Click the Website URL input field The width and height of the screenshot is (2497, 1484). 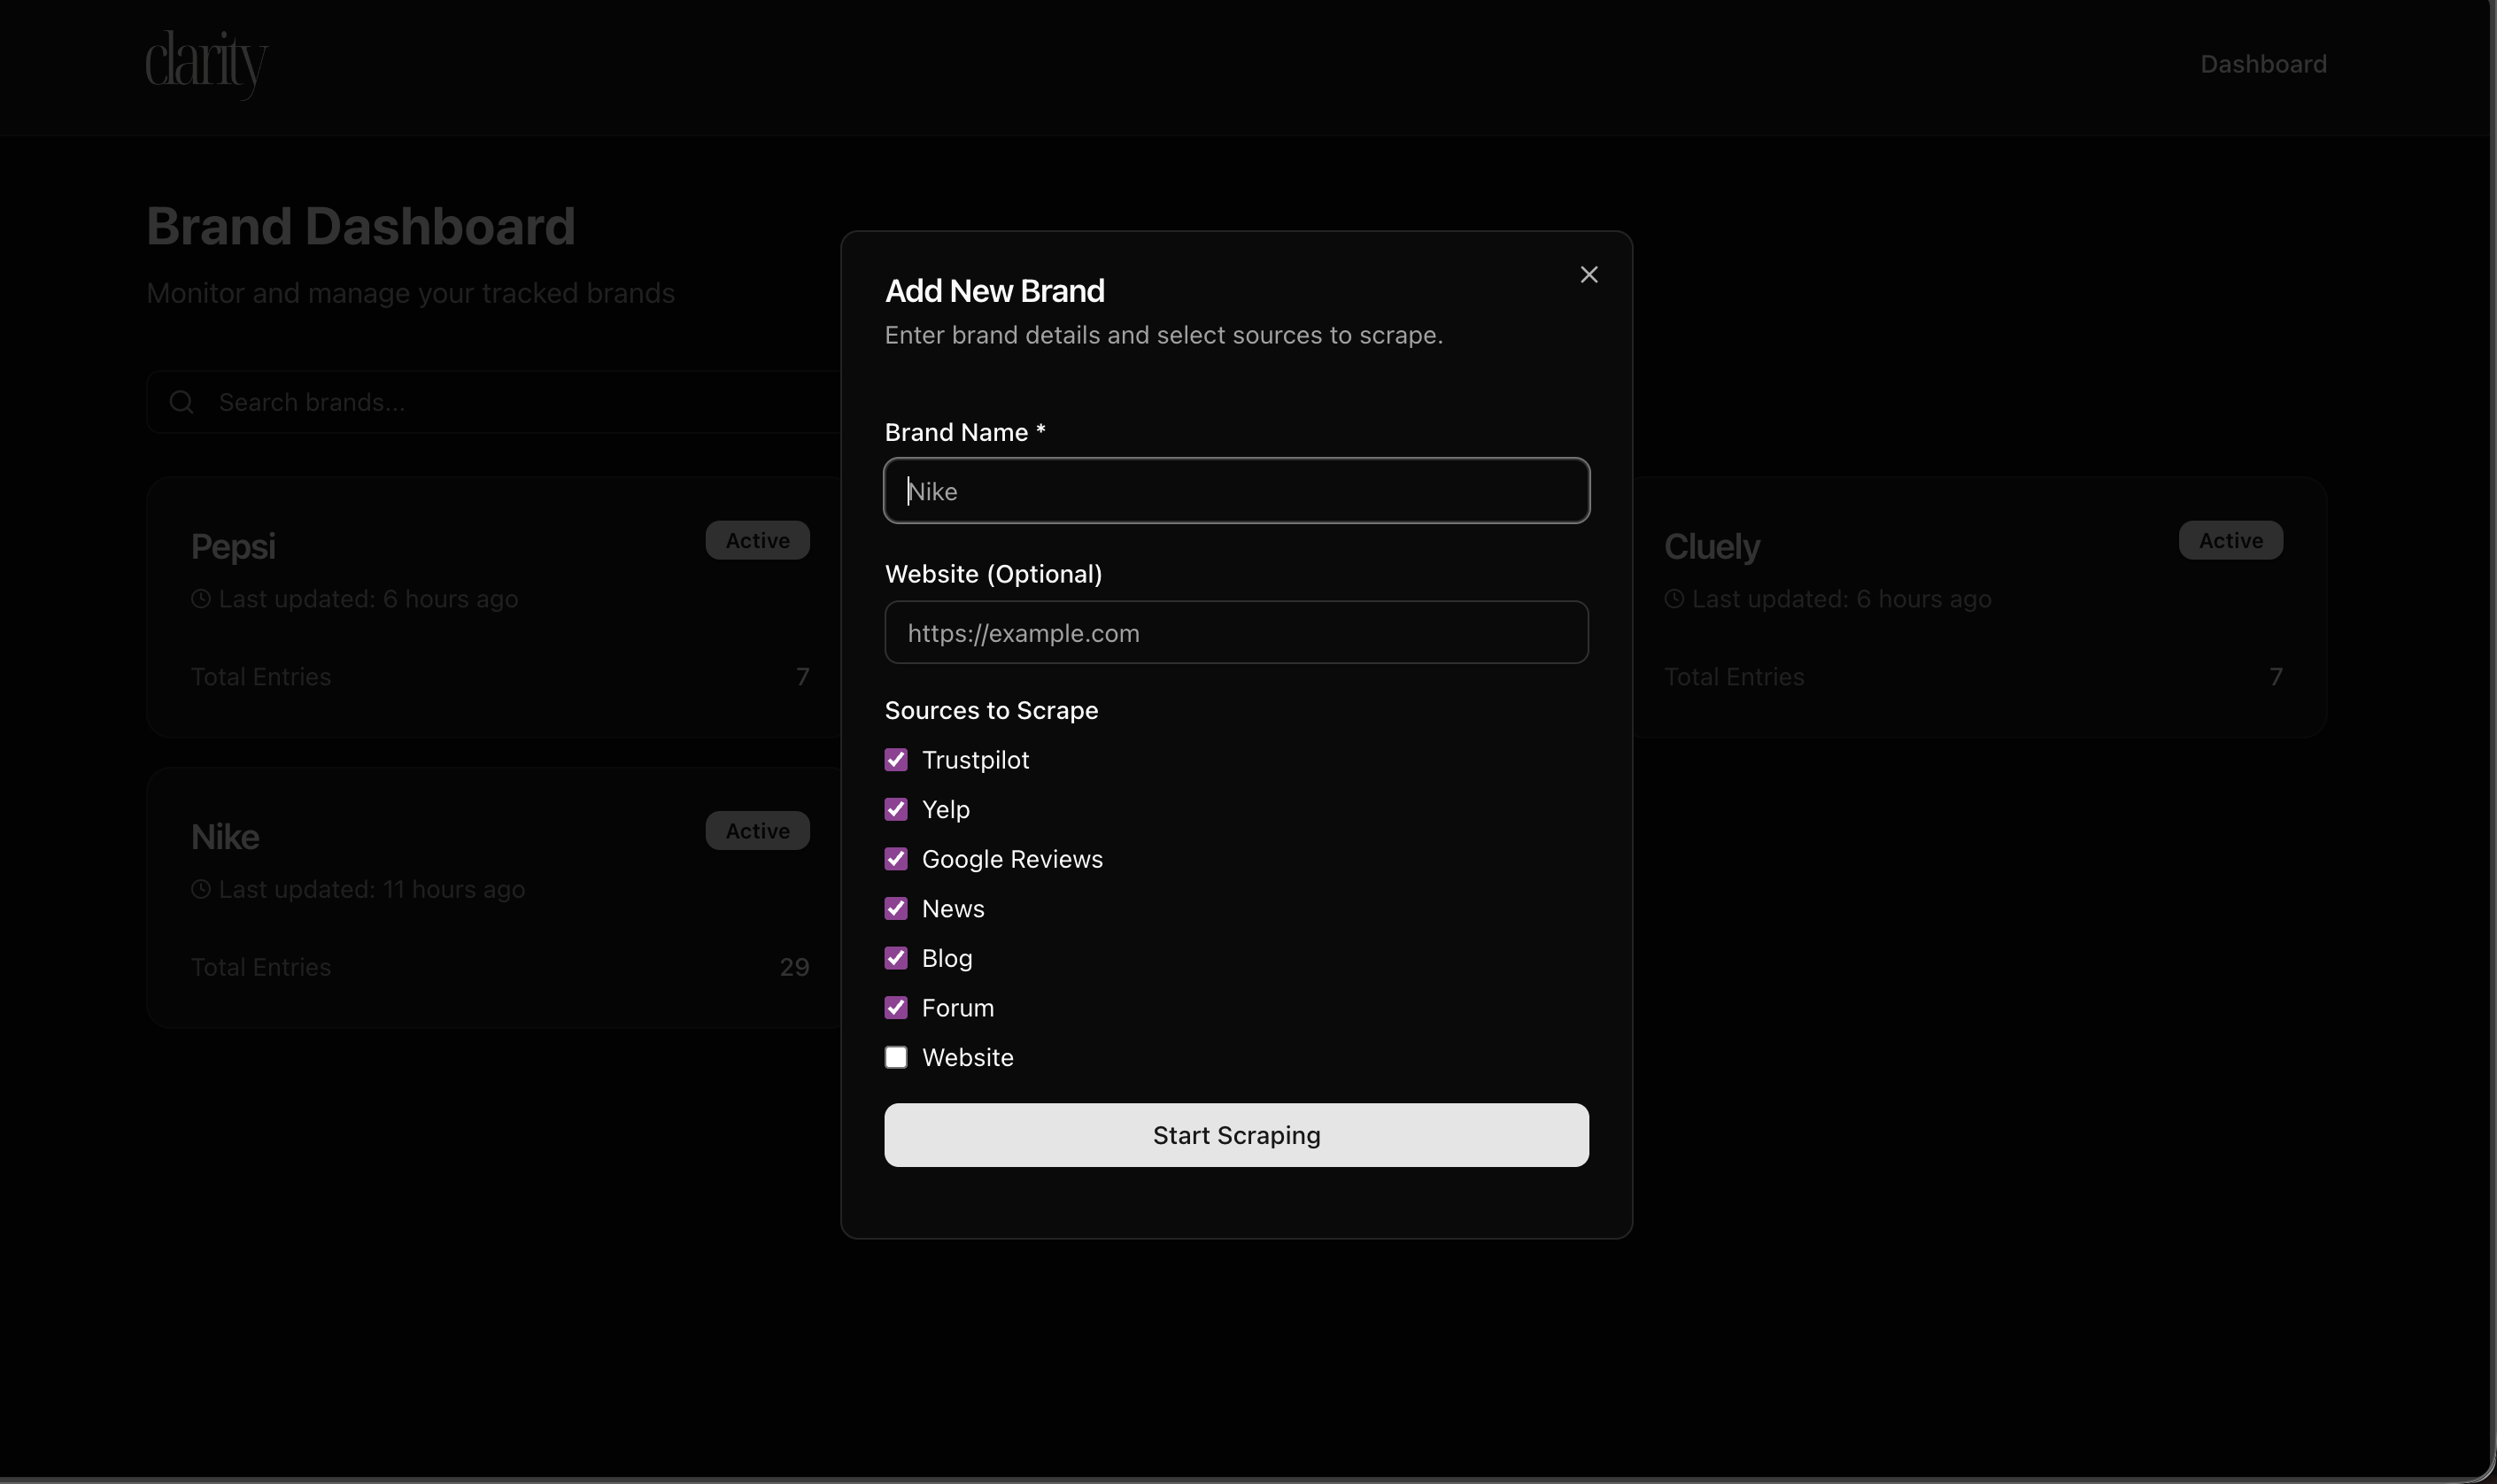pos(1236,633)
